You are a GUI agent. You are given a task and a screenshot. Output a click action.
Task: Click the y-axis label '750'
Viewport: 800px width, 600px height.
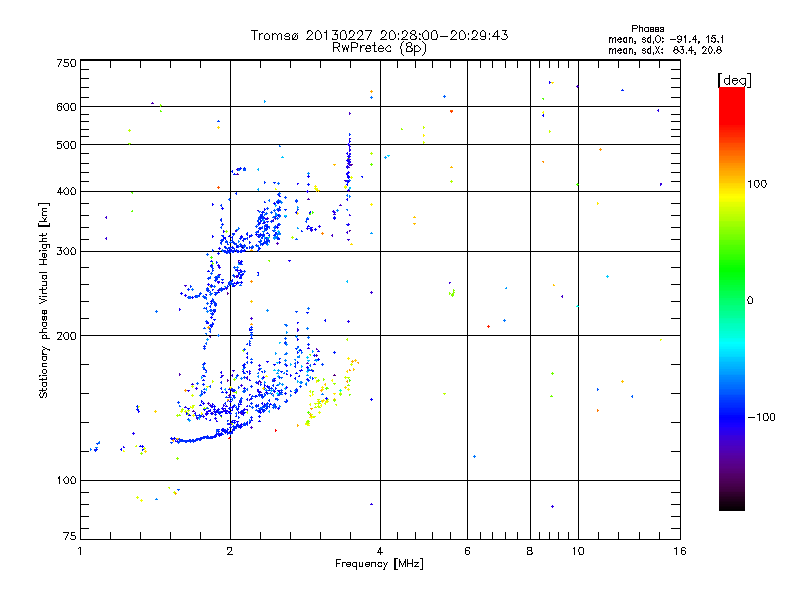click(66, 63)
